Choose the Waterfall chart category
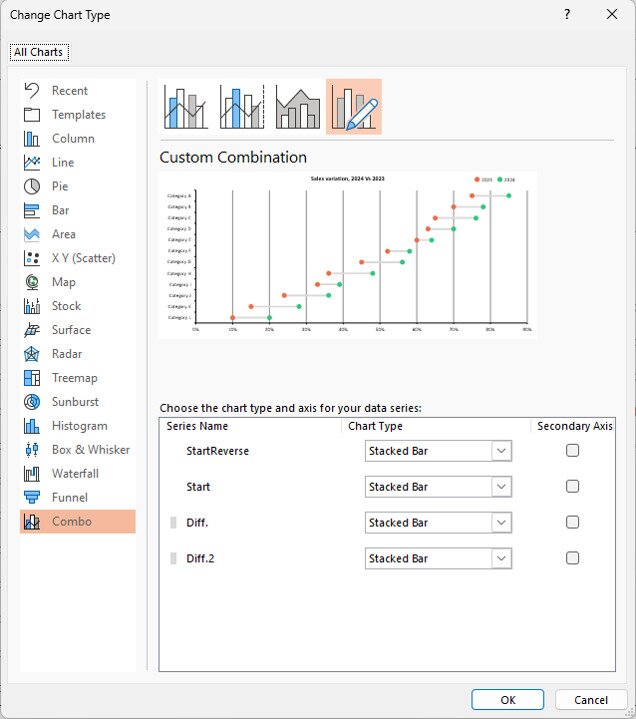This screenshot has height=719, width=636. coord(77,474)
